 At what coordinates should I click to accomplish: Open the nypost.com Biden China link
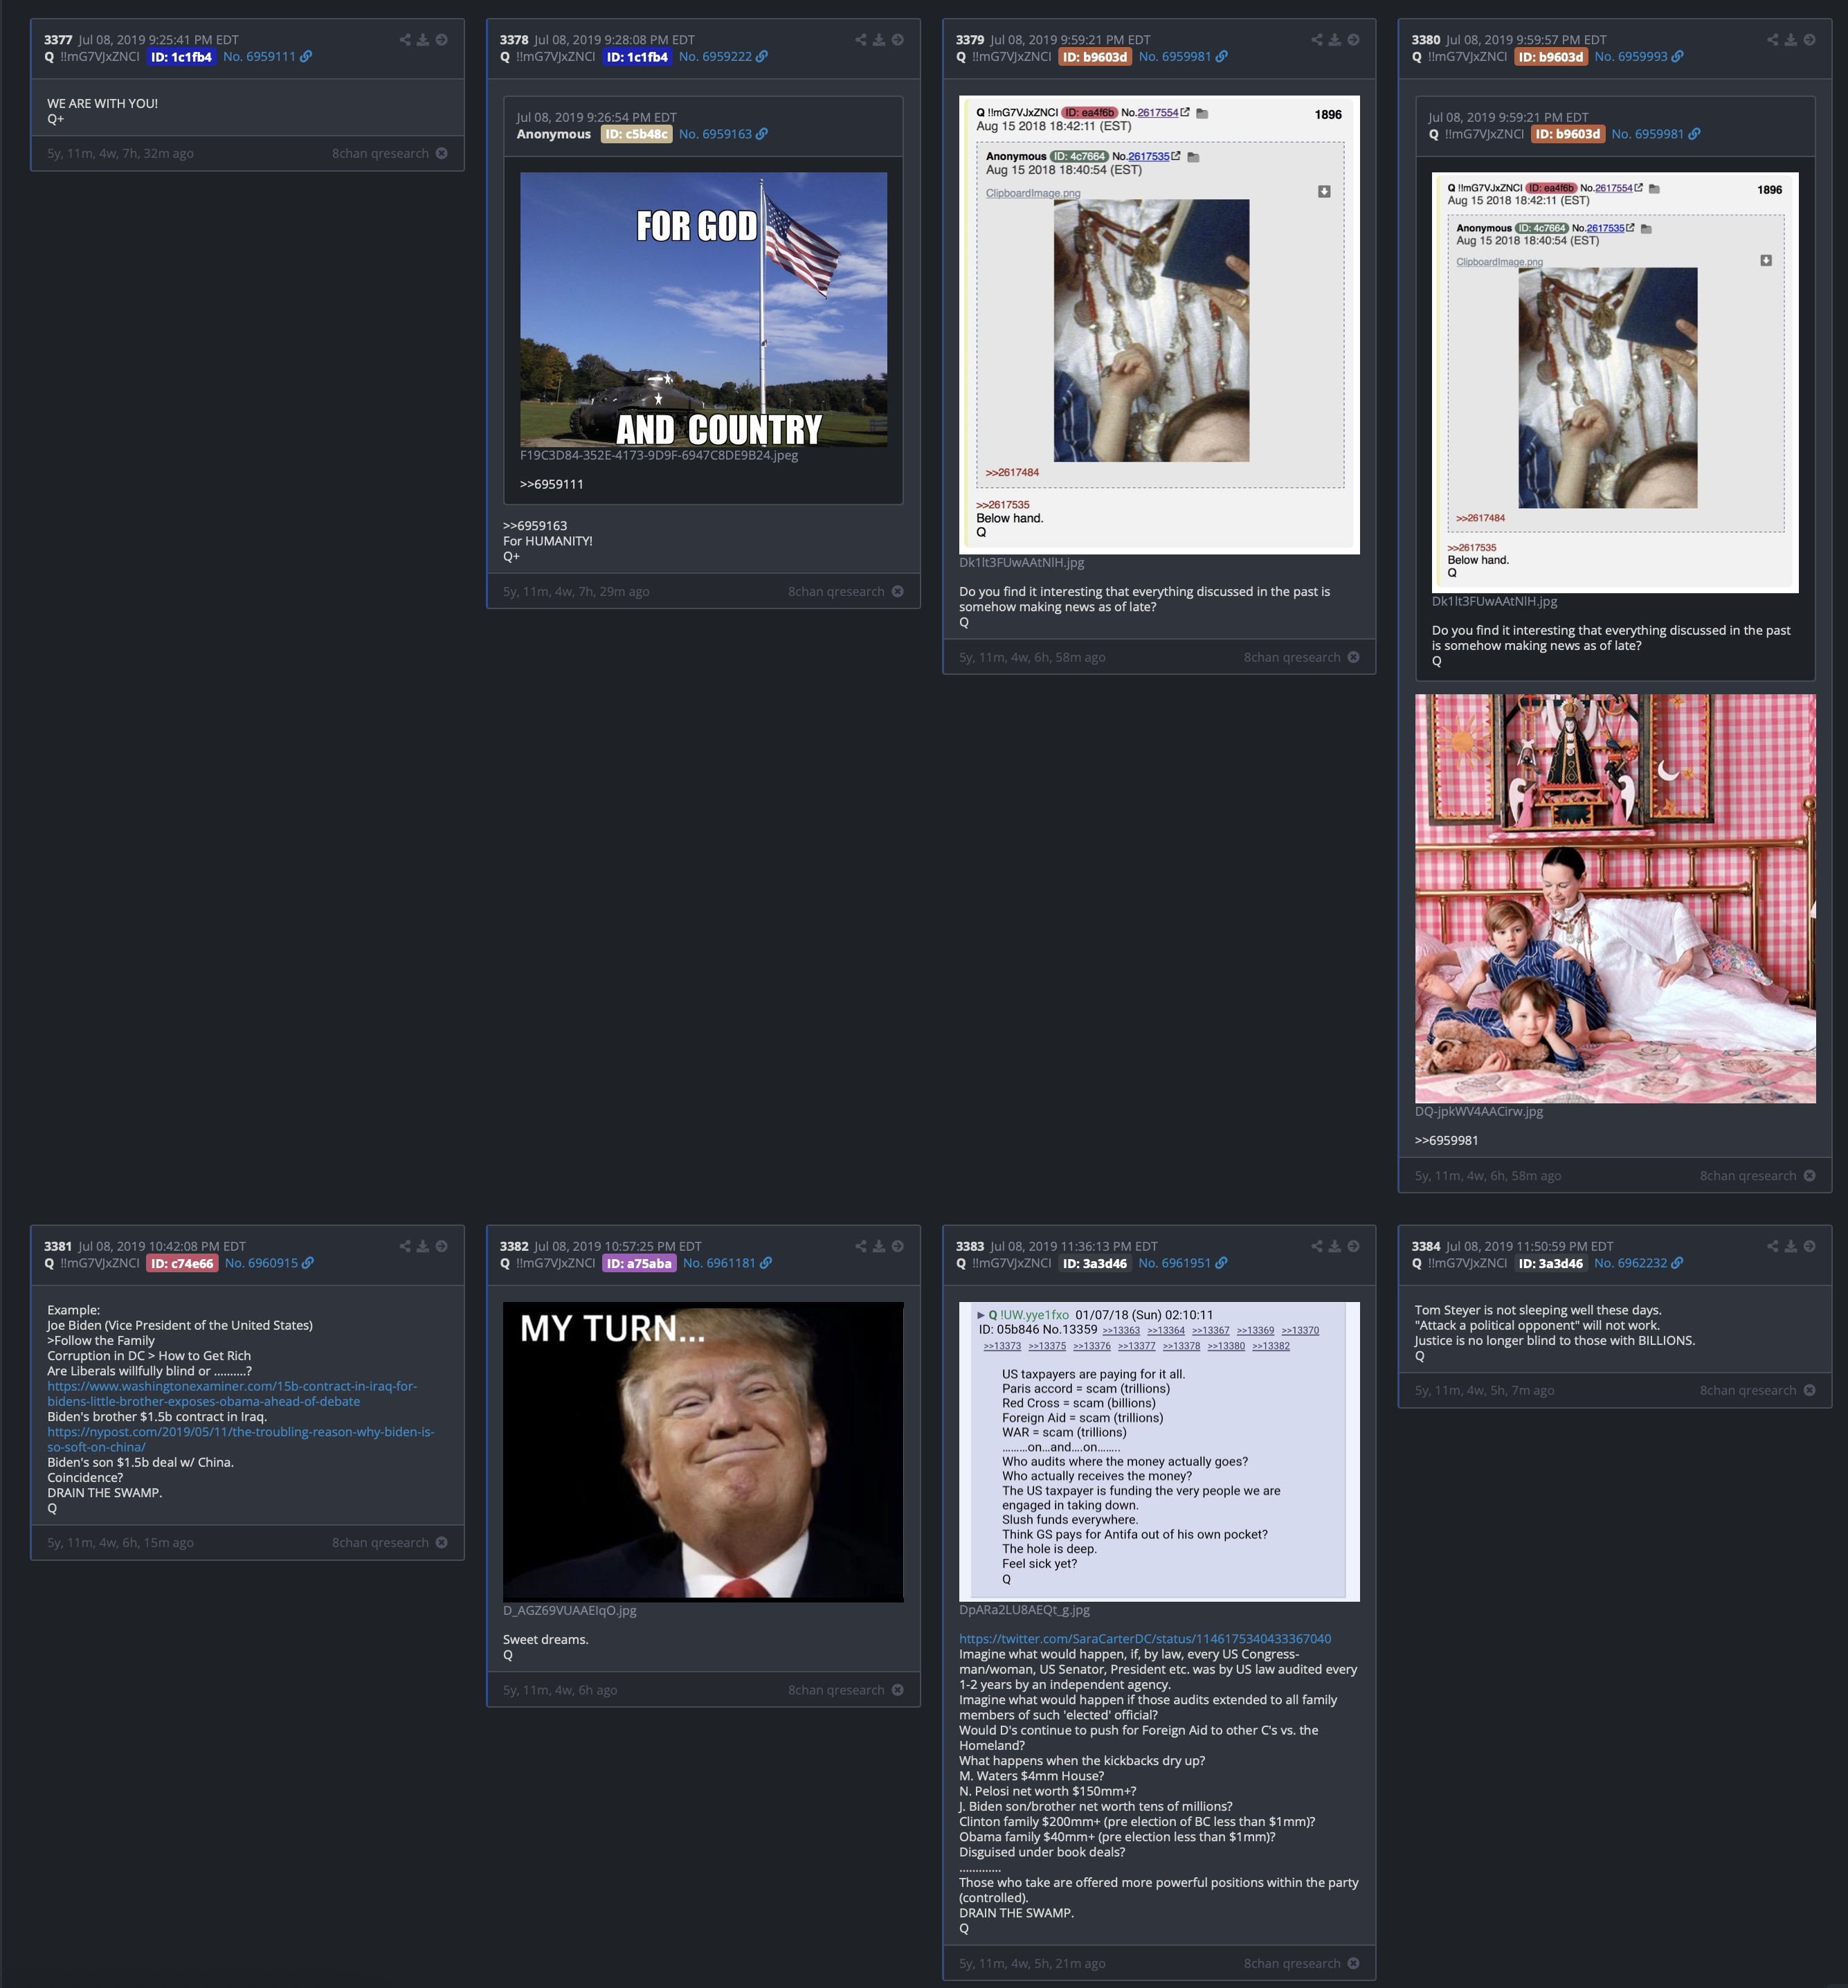(x=241, y=1439)
